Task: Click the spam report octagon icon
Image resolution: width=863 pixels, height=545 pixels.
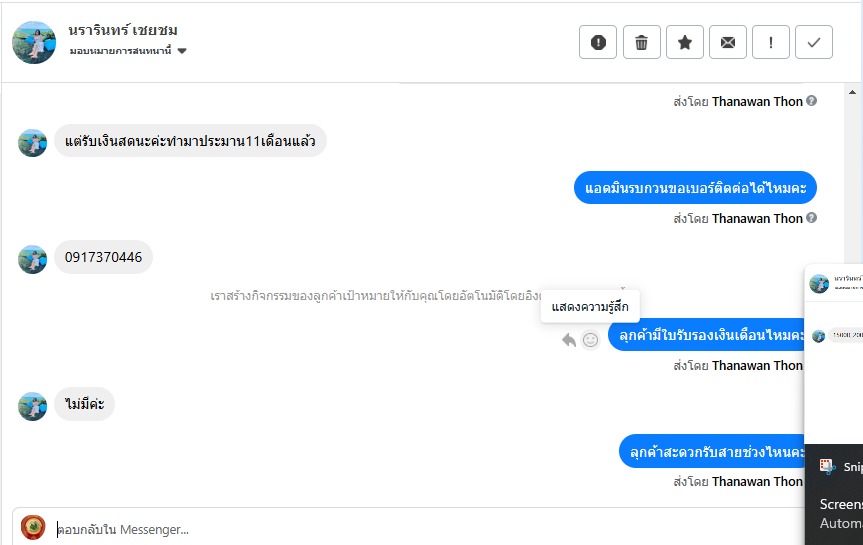Action: pos(598,42)
